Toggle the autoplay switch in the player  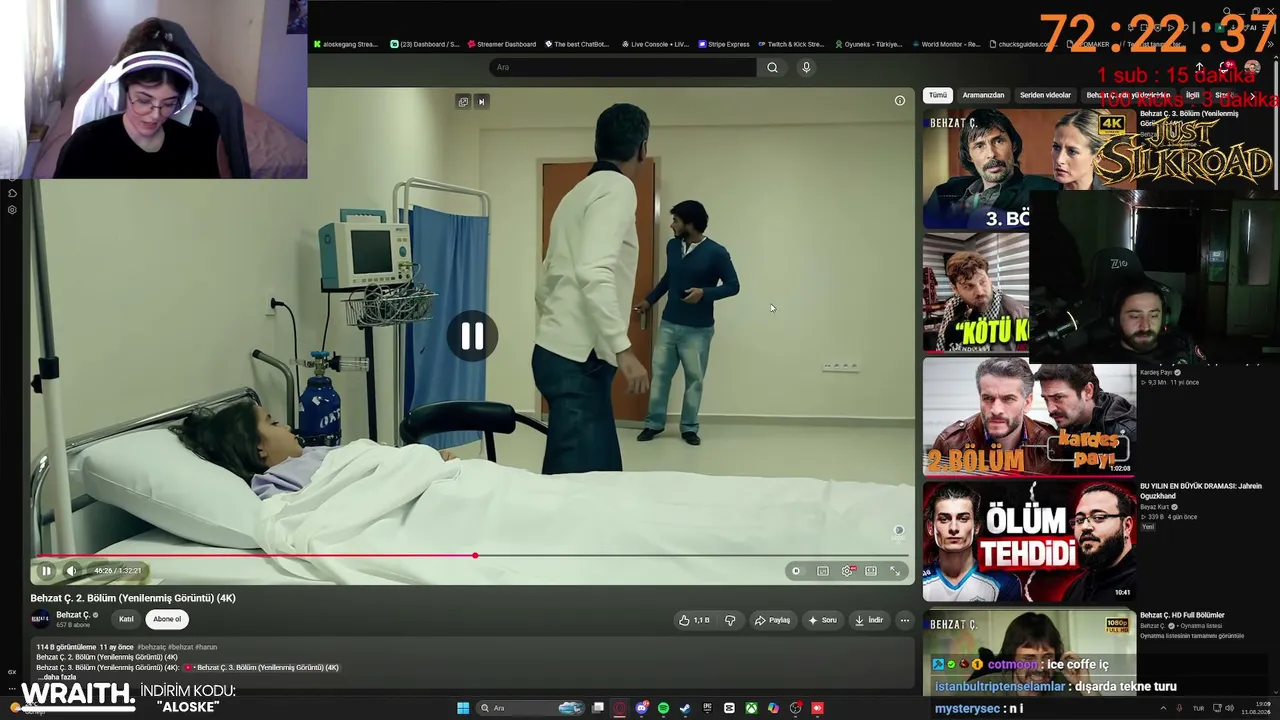tap(796, 571)
